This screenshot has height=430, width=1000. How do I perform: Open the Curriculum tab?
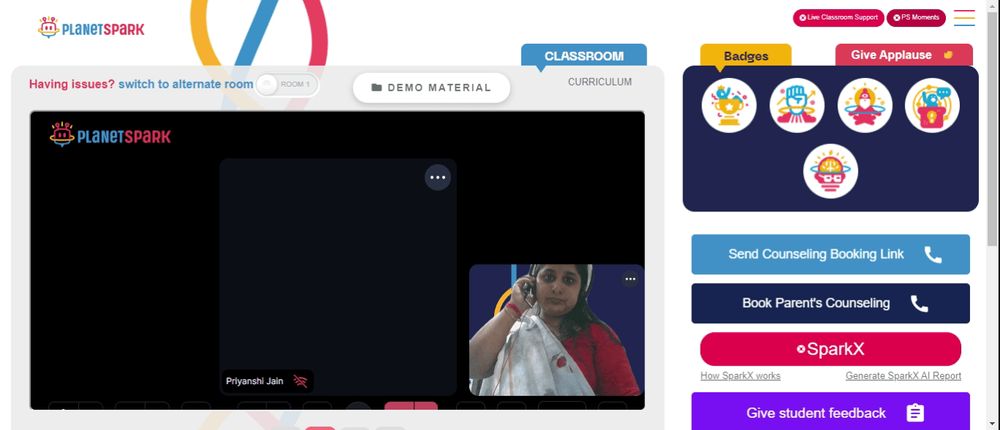point(599,82)
